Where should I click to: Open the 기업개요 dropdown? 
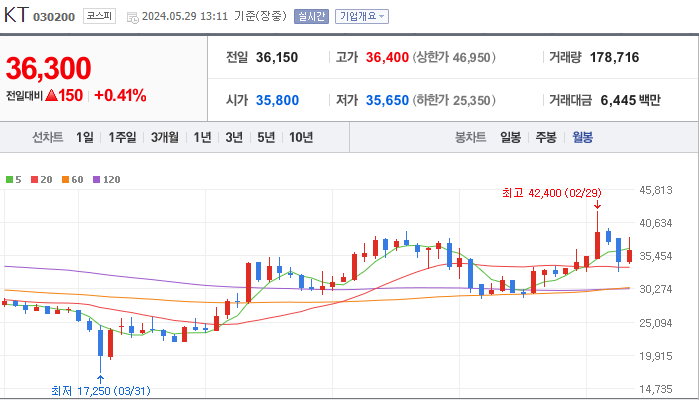click(x=362, y=16)
